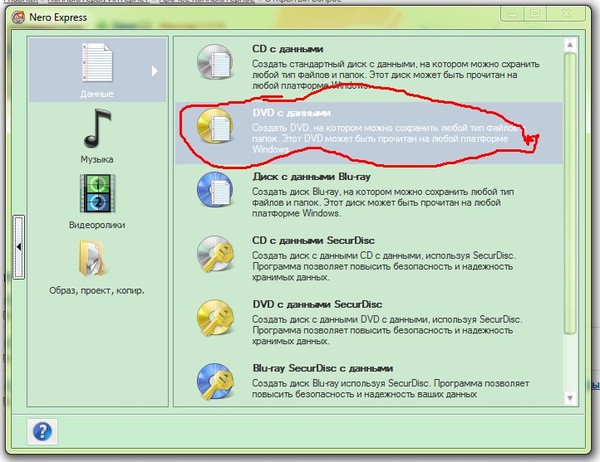Choose the CD с данными heading
Screen dimensions: 600x462
tap(287, 49)
